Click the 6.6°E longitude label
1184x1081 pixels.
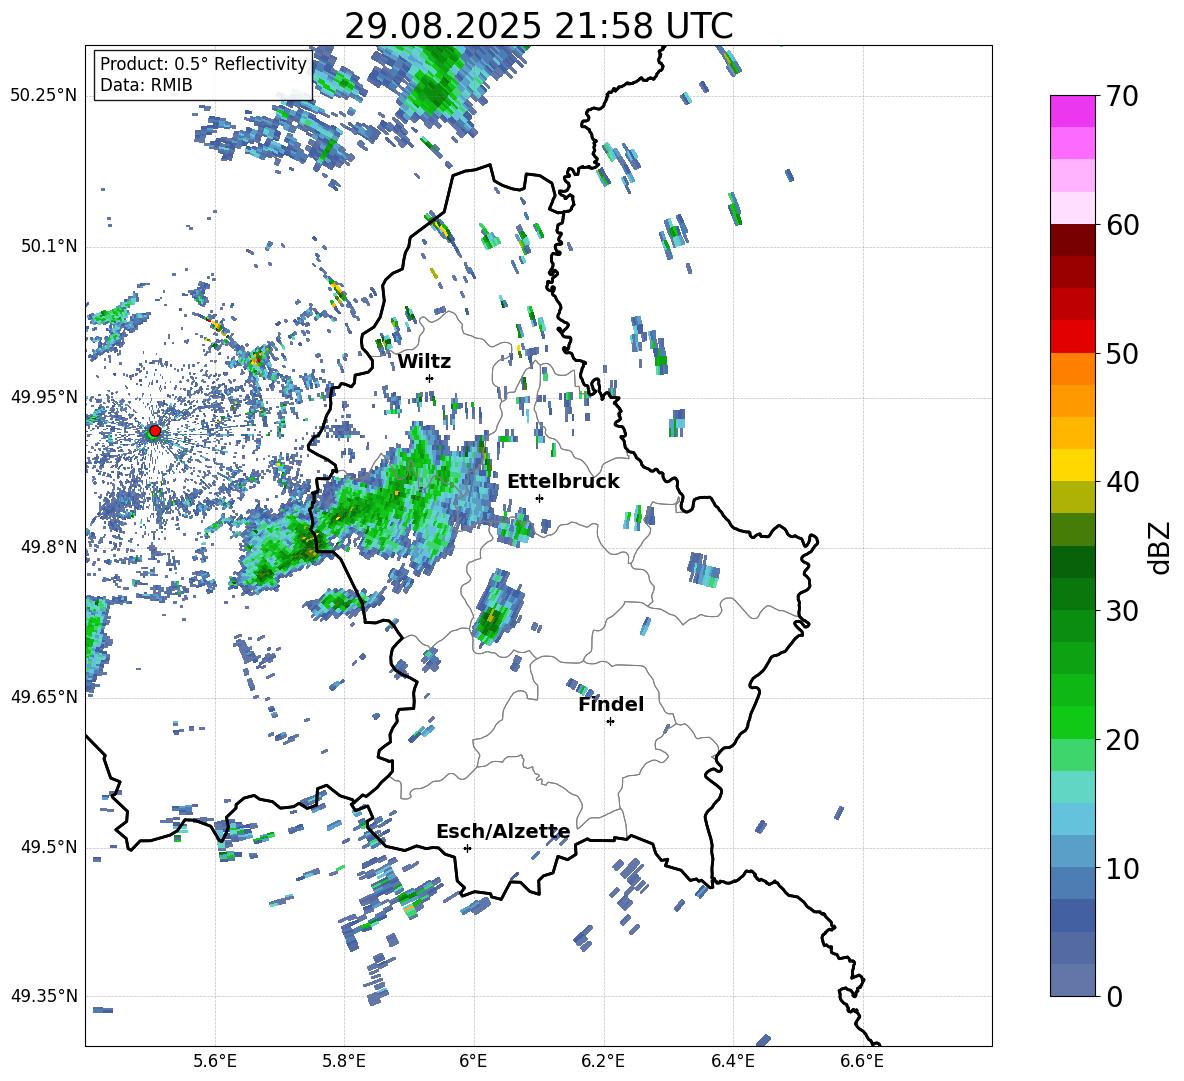pos(862,1061)
